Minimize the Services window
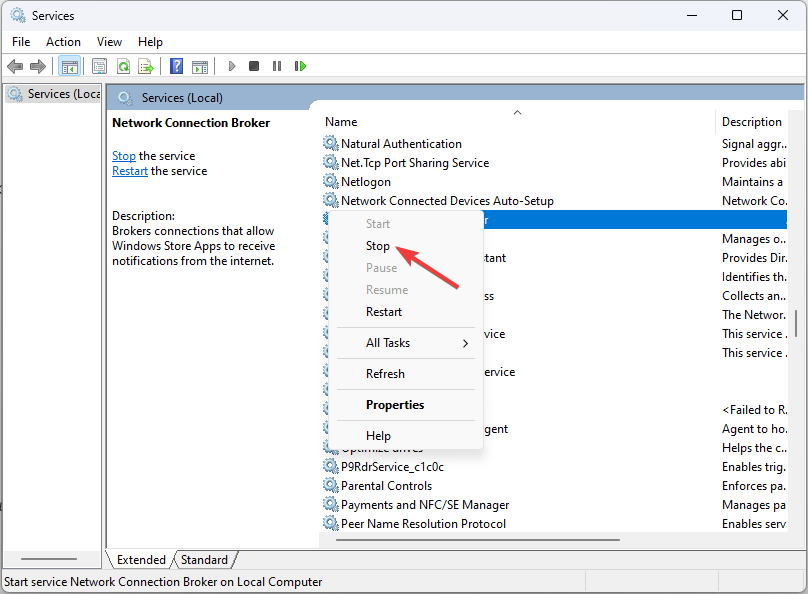 pos(692,15)
